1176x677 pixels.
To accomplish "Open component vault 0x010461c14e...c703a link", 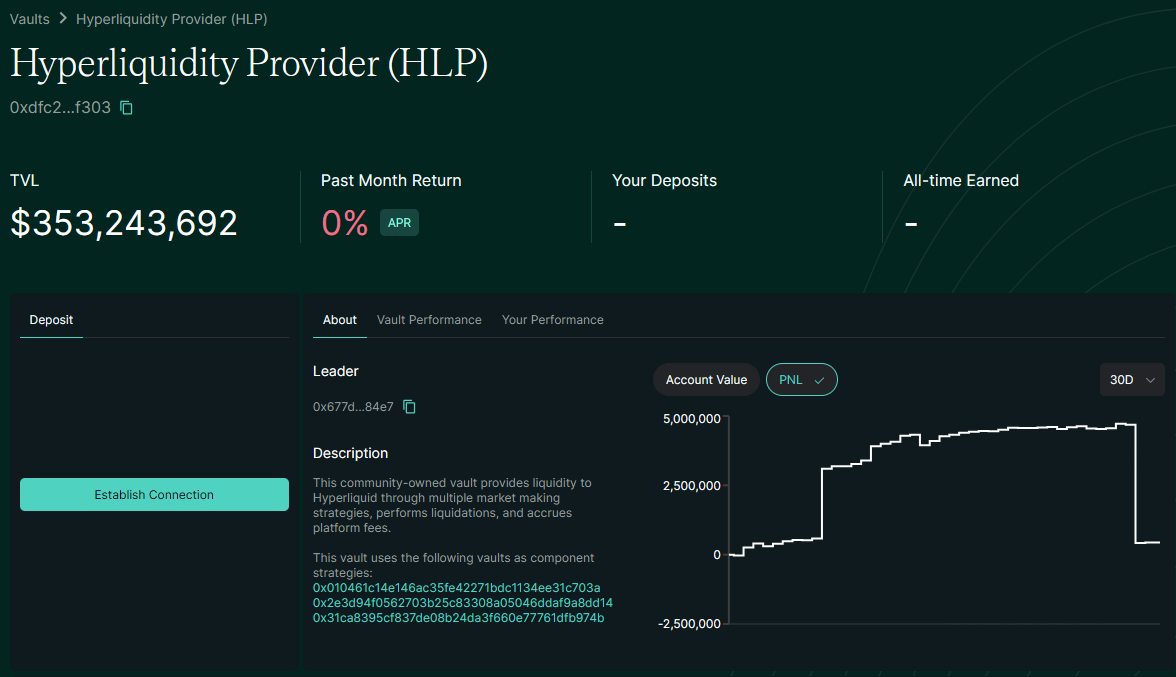I will click(x=457, y=588).
